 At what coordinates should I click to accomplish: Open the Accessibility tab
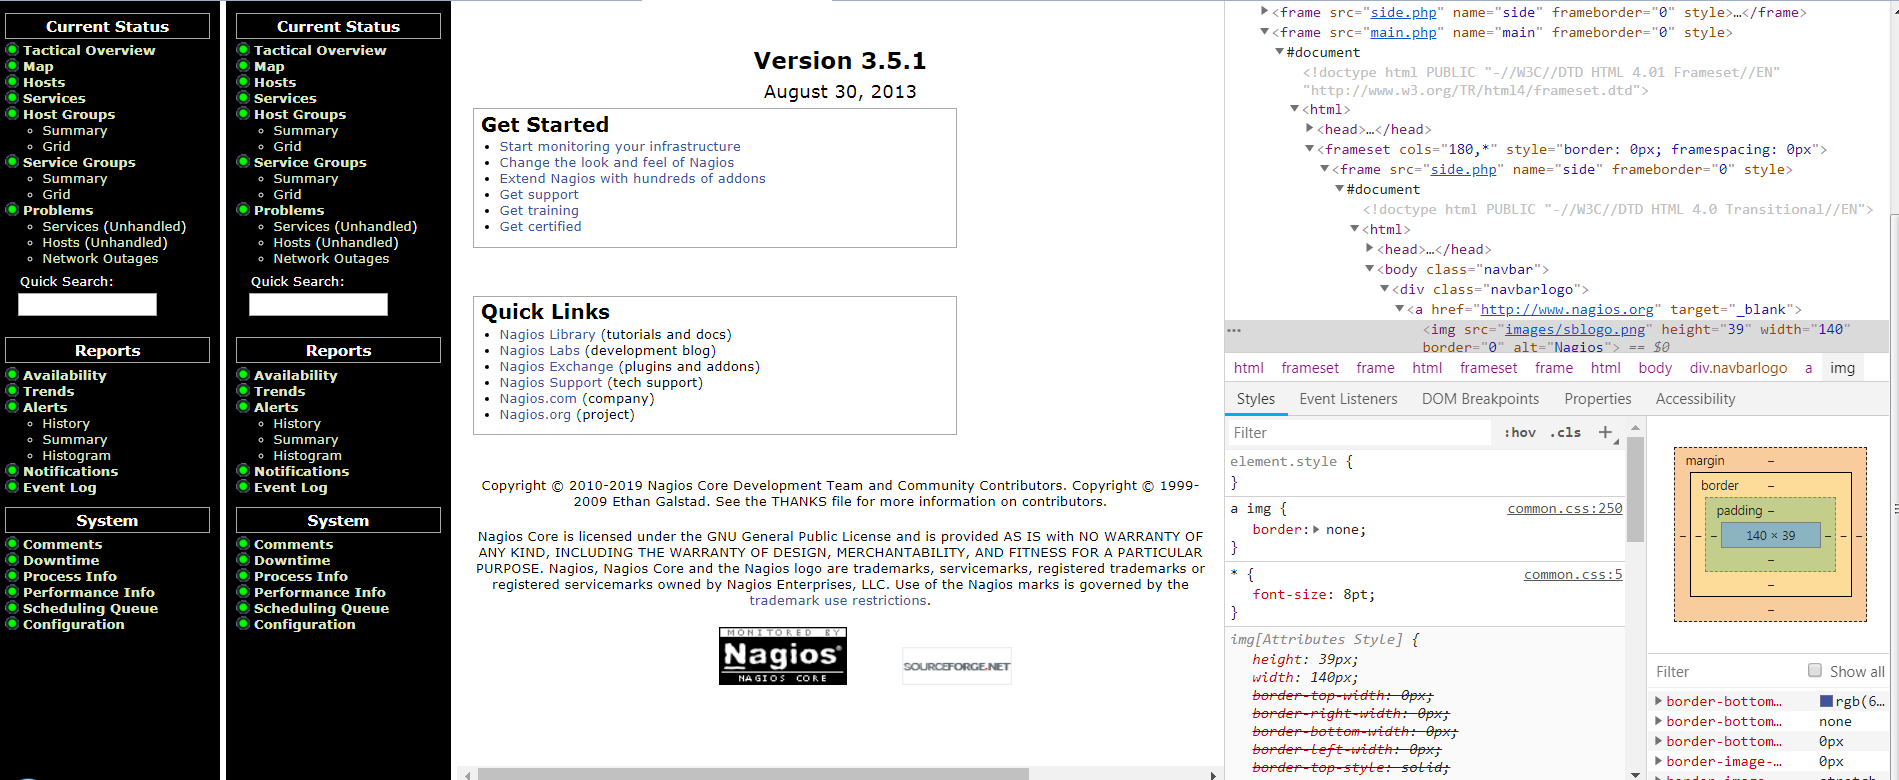(x=1695, y=399)
